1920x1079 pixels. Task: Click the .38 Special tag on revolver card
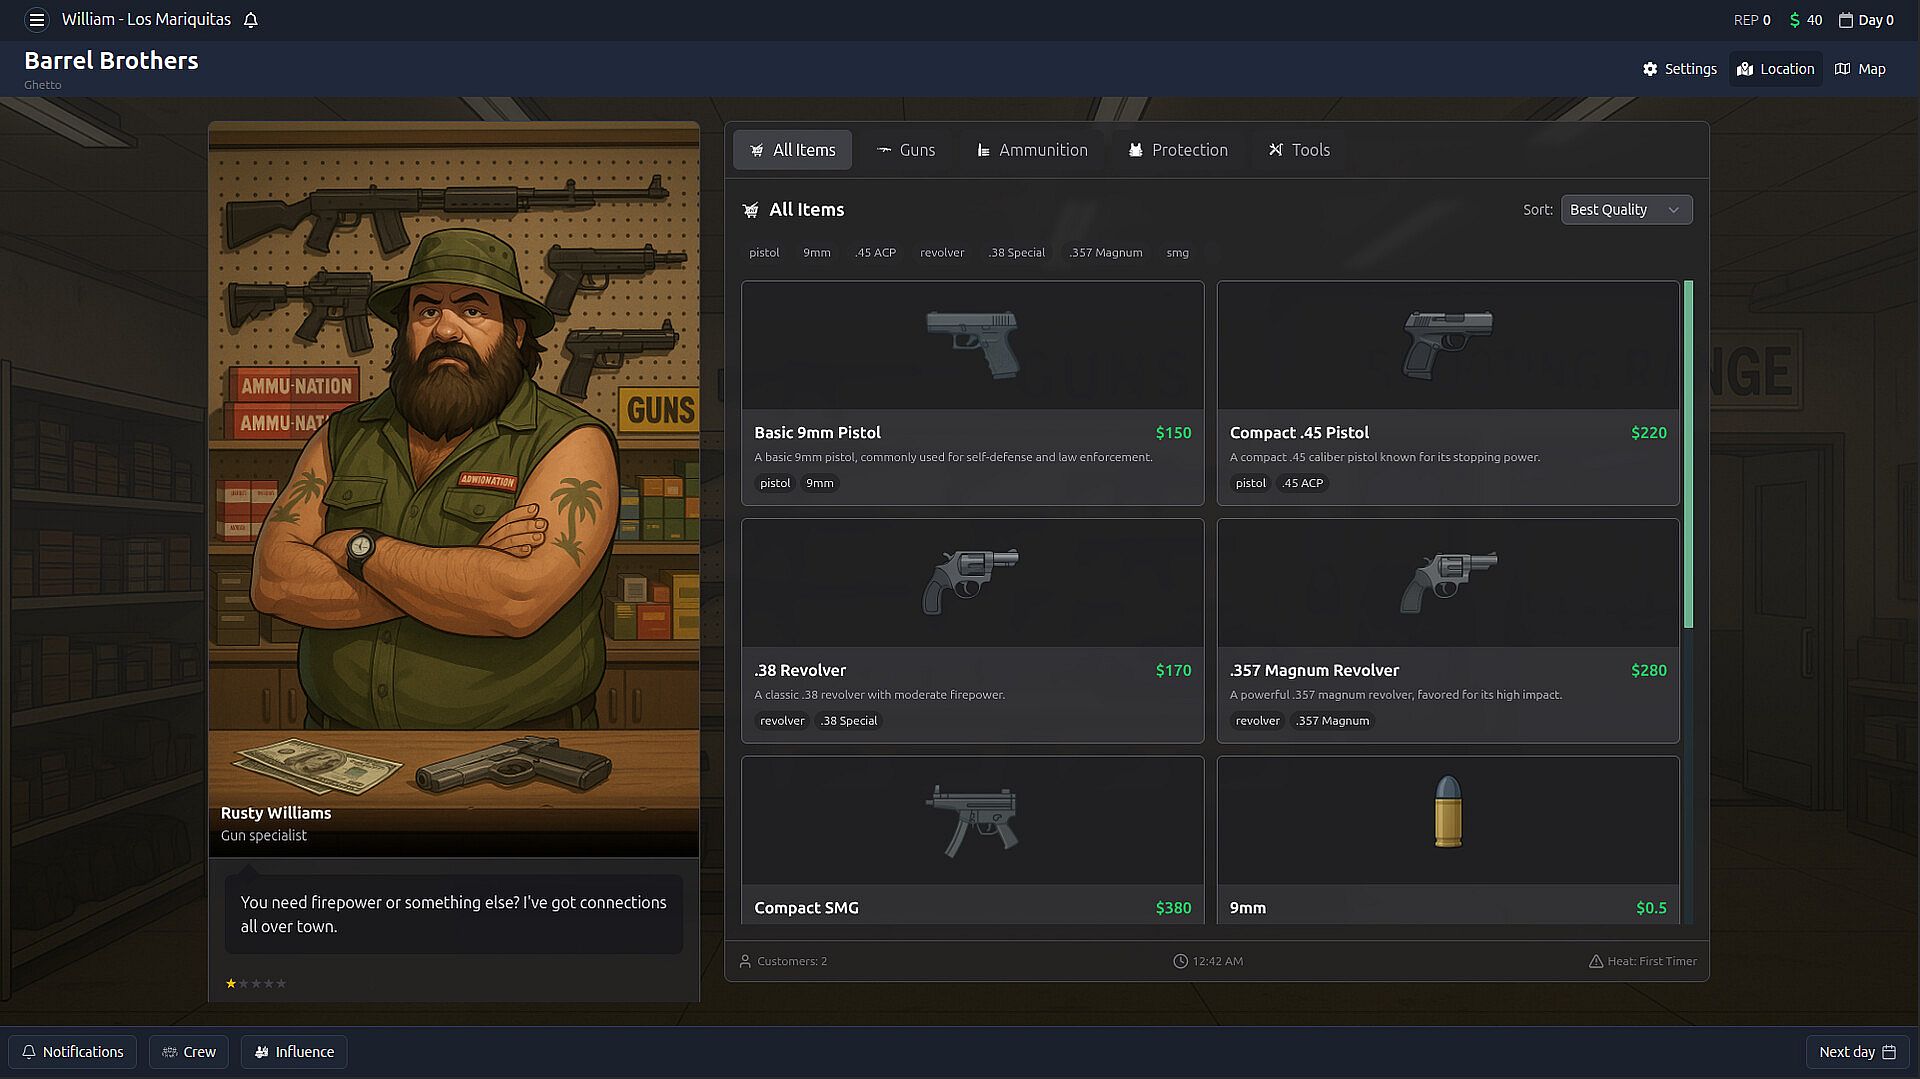pos(849,721)
